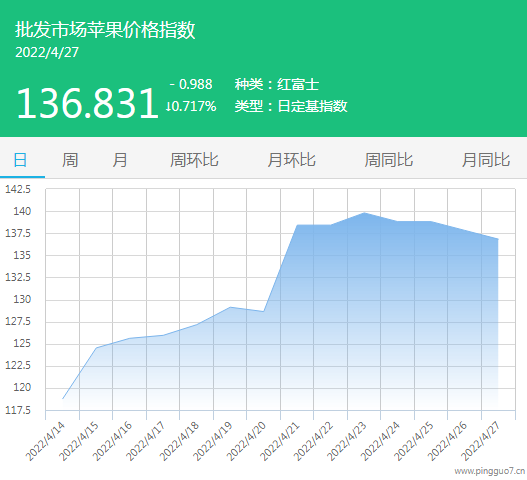
Task: Click the index value 136.831
Action: [87, 103]
